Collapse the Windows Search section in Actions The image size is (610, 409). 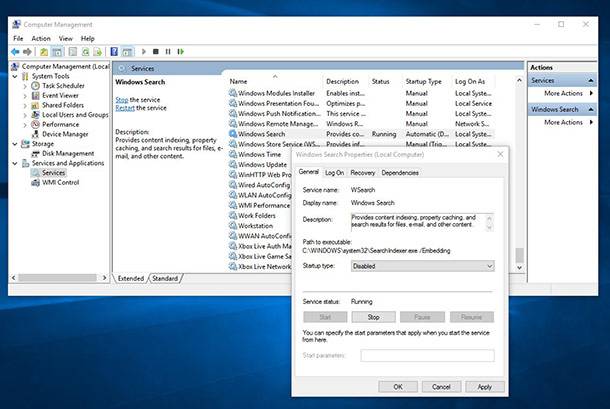point(591,109)
